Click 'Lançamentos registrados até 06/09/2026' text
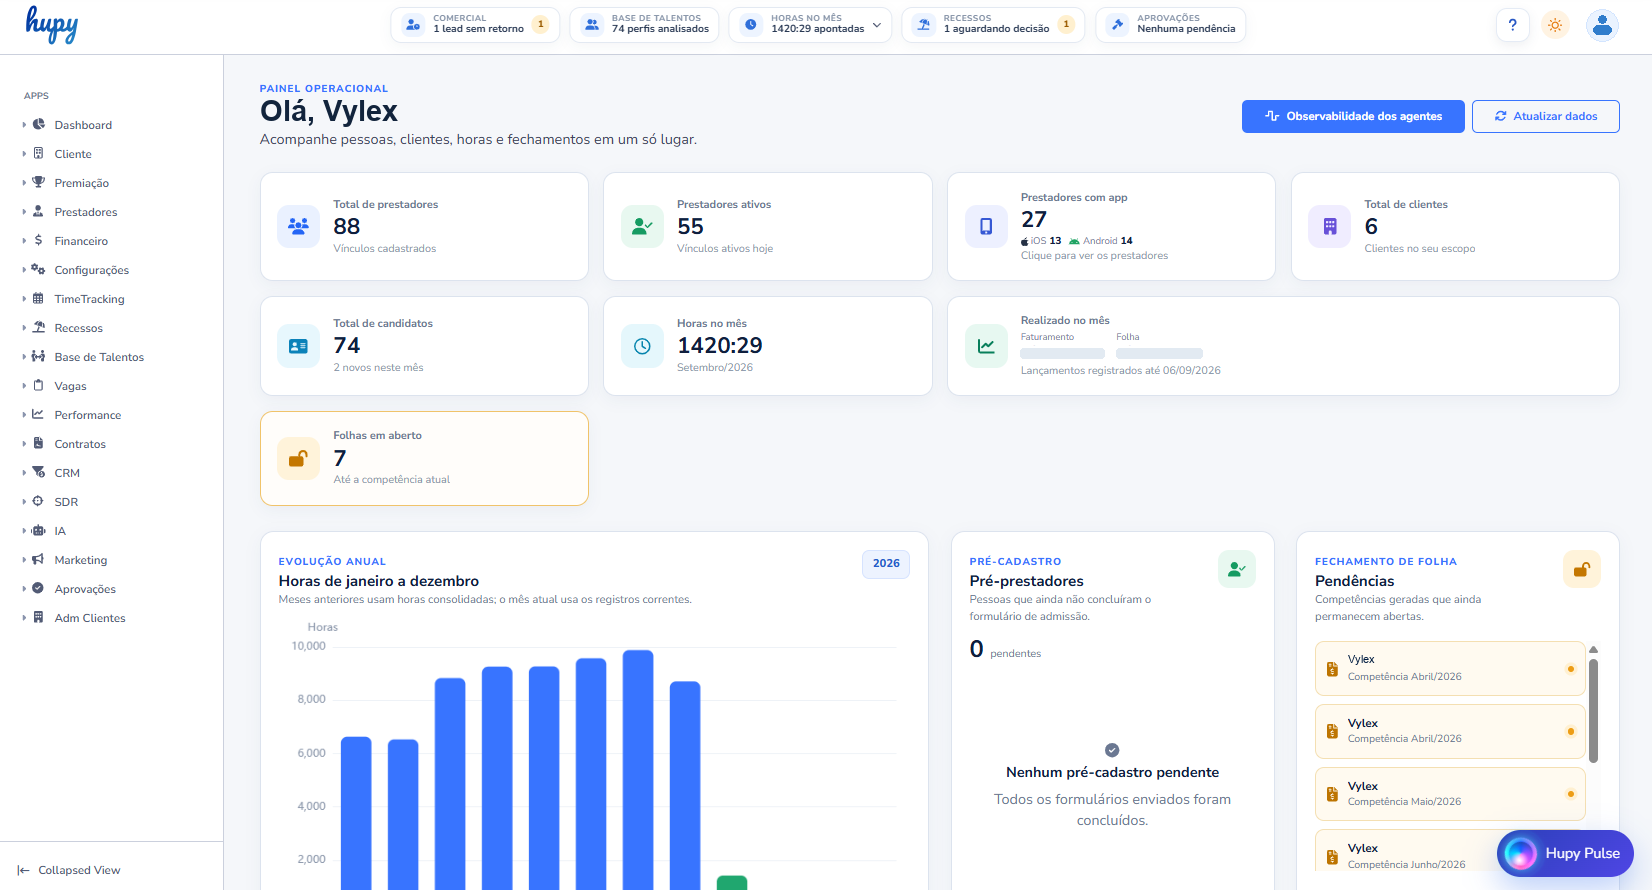The height and width of the screenshot is (890, 1652). point(1121,371)
